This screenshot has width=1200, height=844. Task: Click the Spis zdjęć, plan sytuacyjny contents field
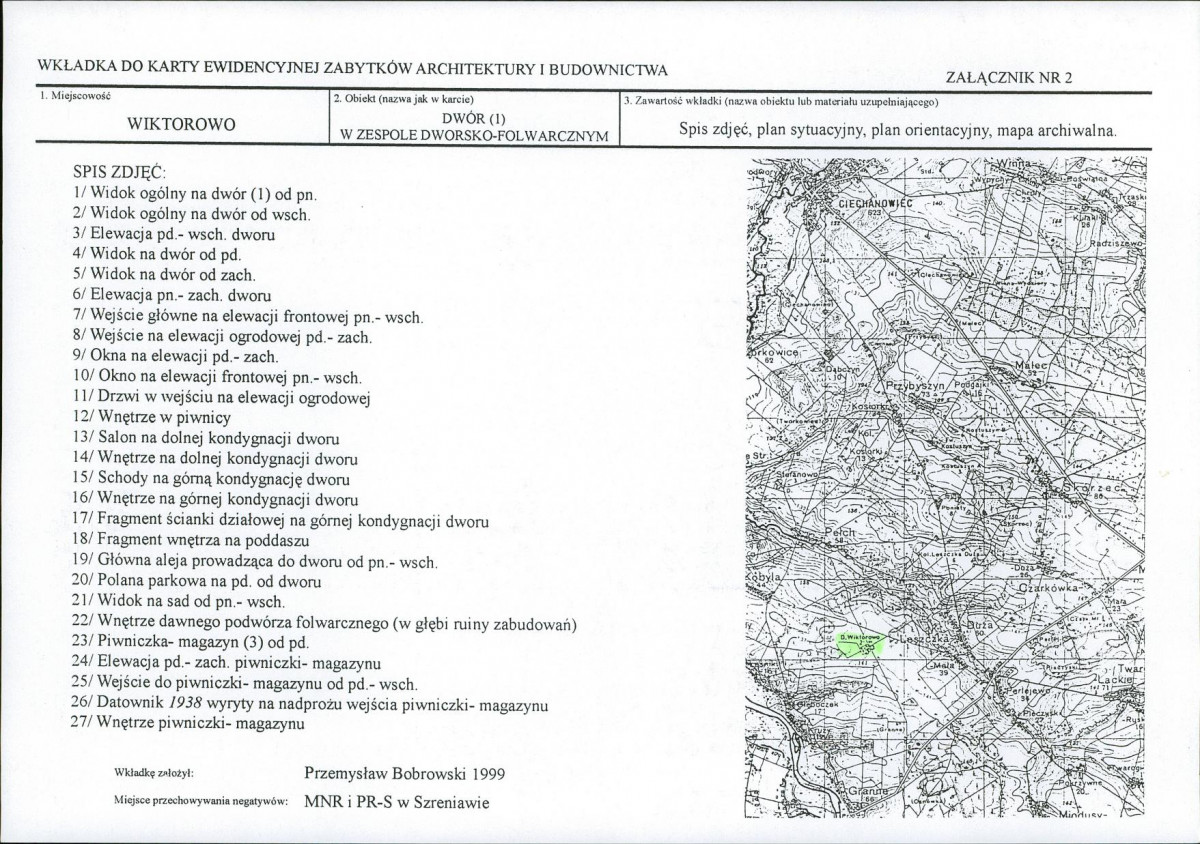point(897,130)
